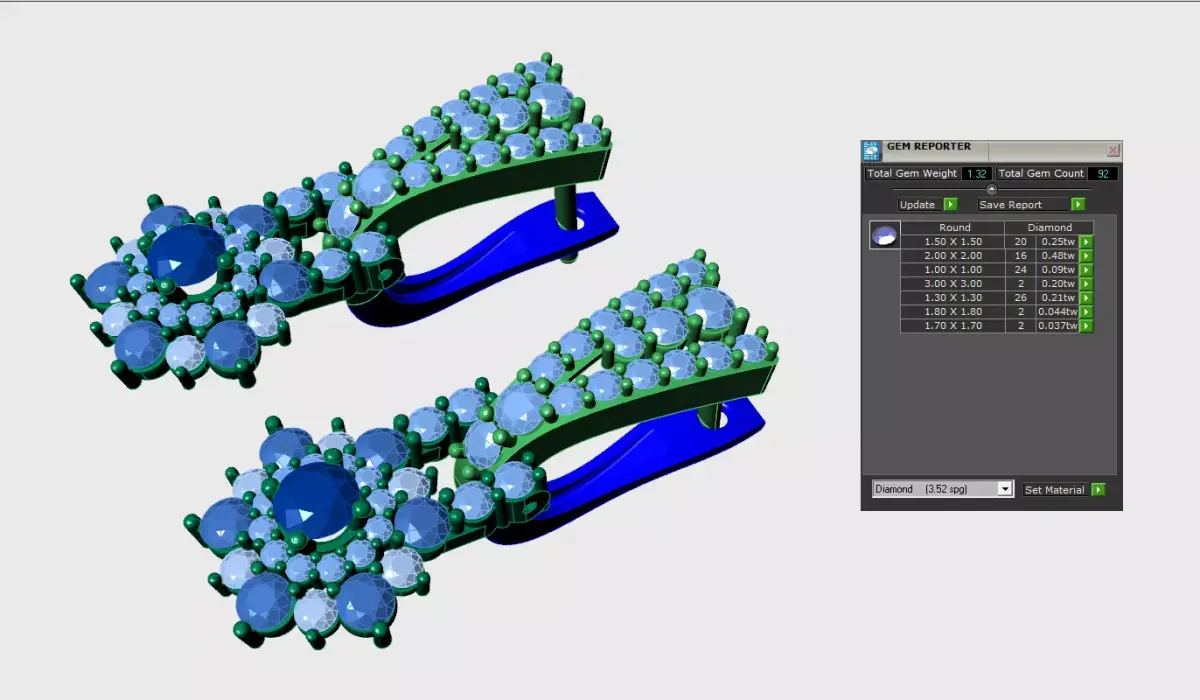Click the count cell showing 20
Viewport: 1200px width, 700px height.
(1021, 241)
